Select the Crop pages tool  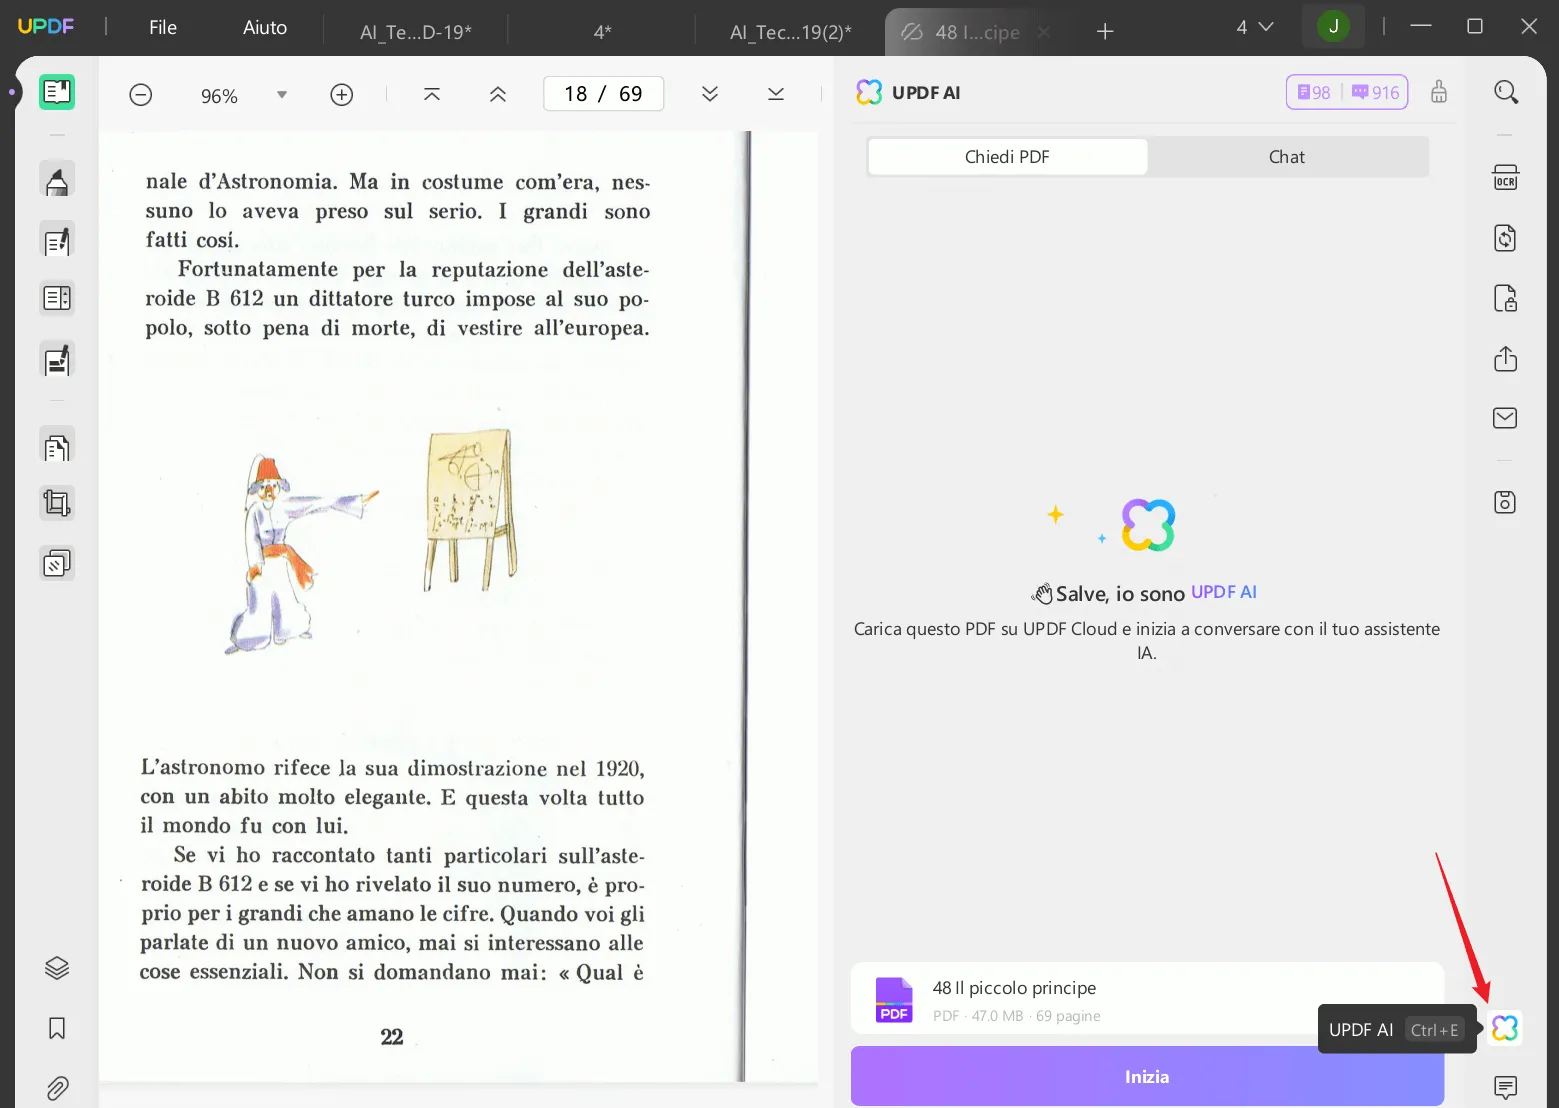[57, 503]
